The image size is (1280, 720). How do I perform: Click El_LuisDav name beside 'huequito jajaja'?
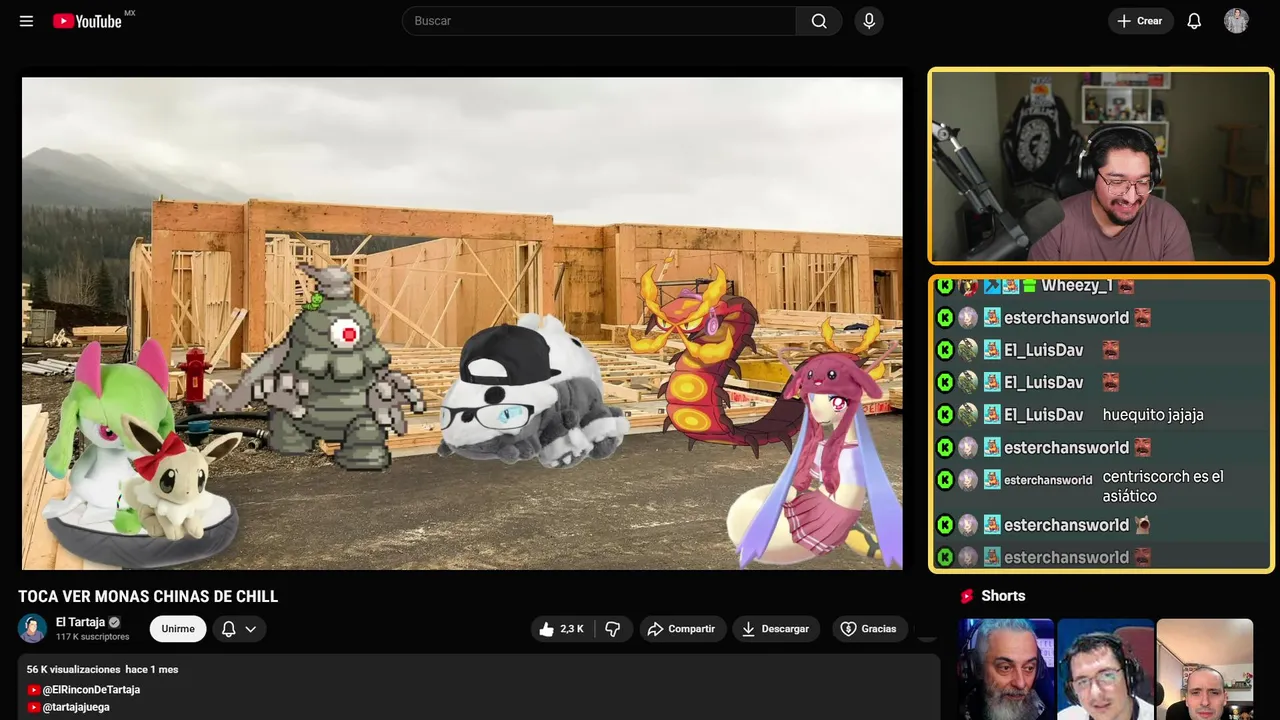pyautogui.click(x=1044, y=415)
